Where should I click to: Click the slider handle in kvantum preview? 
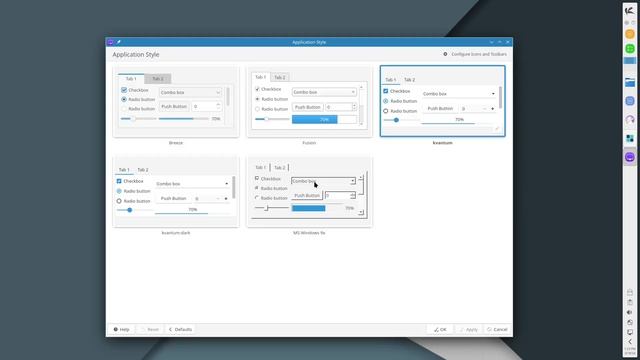[396, 120]
